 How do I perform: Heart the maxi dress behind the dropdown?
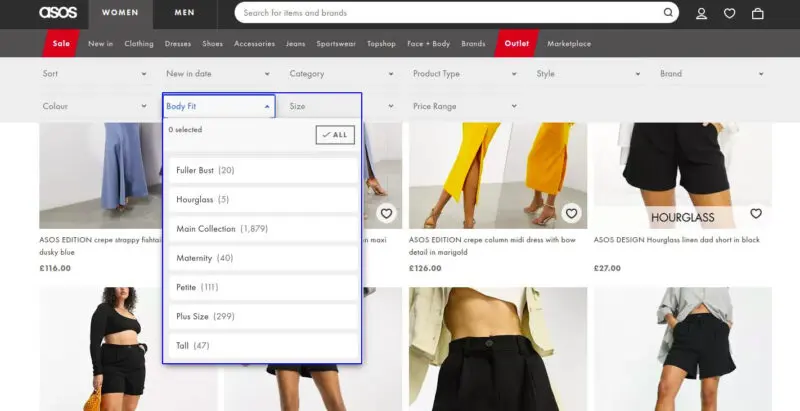pos(386,213)
